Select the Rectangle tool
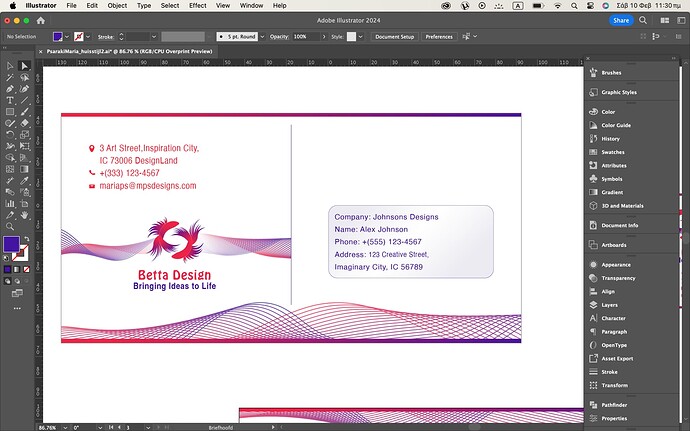 [x=10, y=112]
